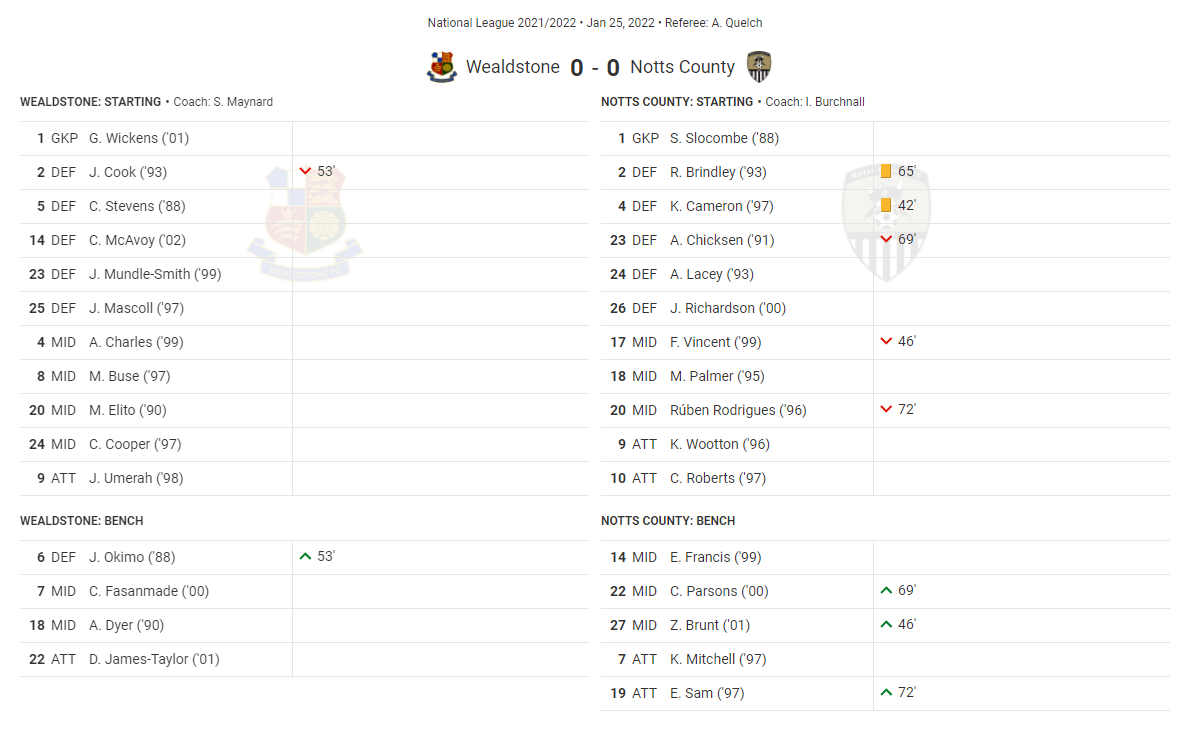
Task: Select player G. Wickens in lineup
Action: click(x=139, y=138)
